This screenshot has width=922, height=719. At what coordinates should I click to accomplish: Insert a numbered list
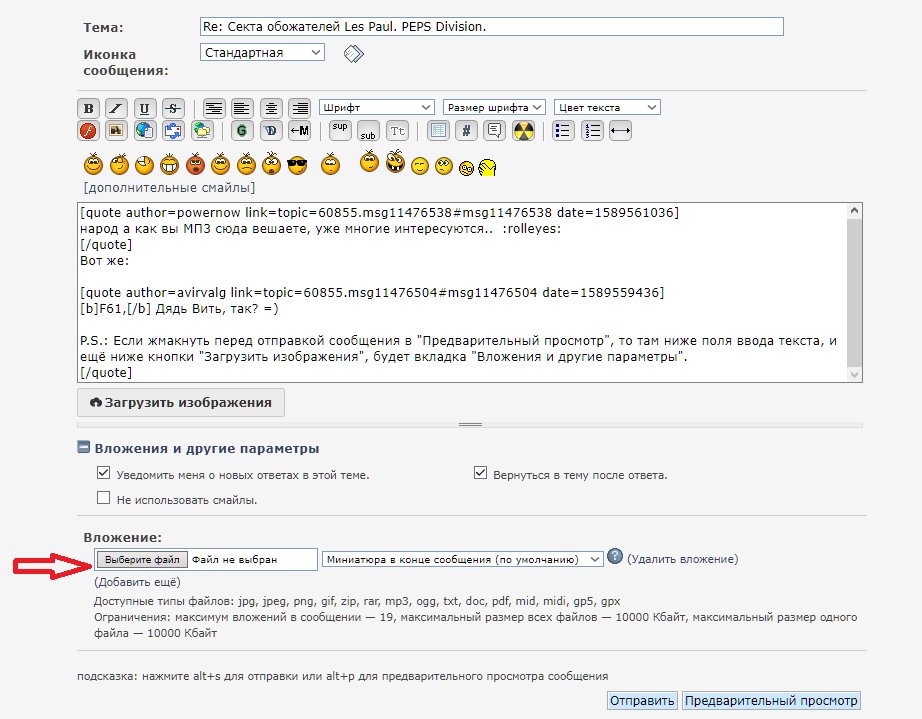tap(592, 131)
